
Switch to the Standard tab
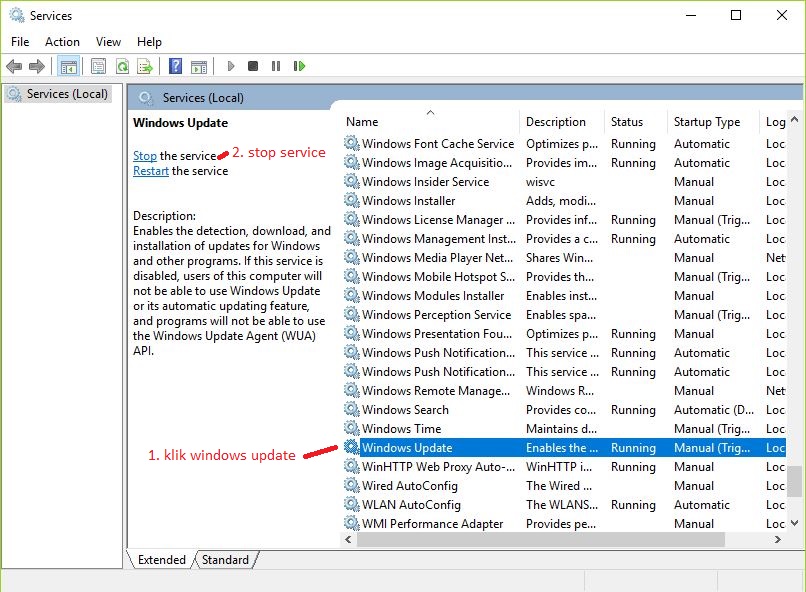(x=225, y=560)
